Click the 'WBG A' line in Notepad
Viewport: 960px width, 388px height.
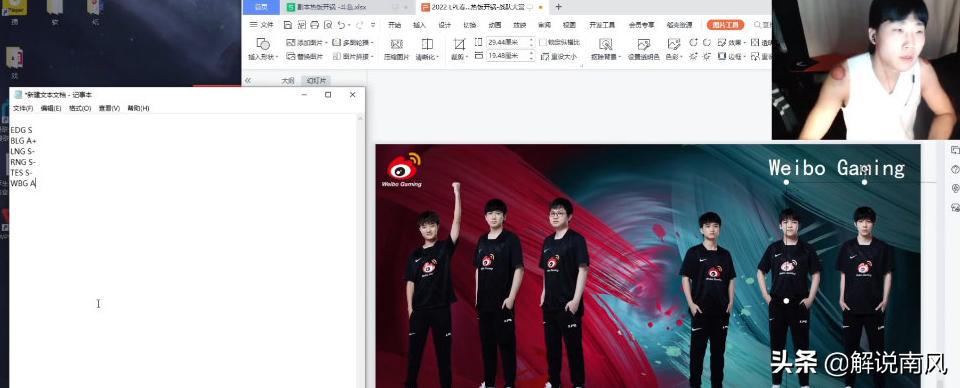coord(23,183)
